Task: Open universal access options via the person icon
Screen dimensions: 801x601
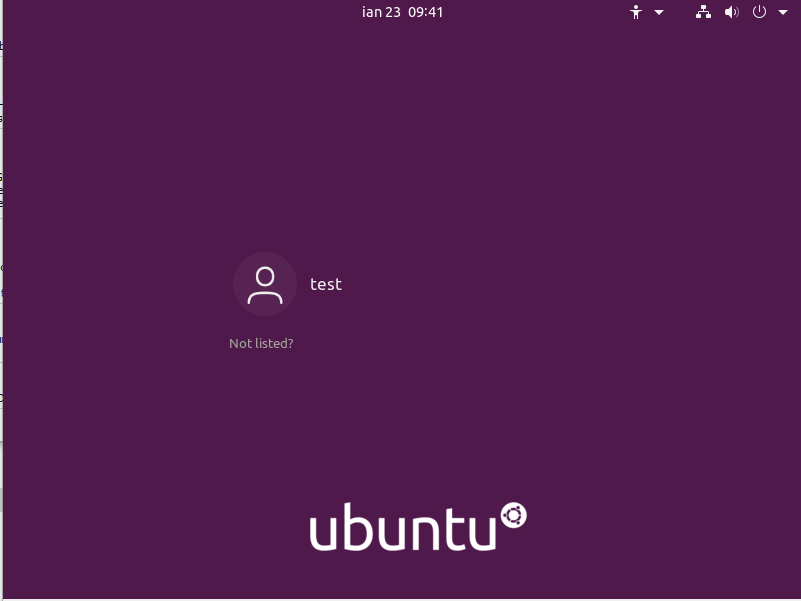Action: [637, 12]
